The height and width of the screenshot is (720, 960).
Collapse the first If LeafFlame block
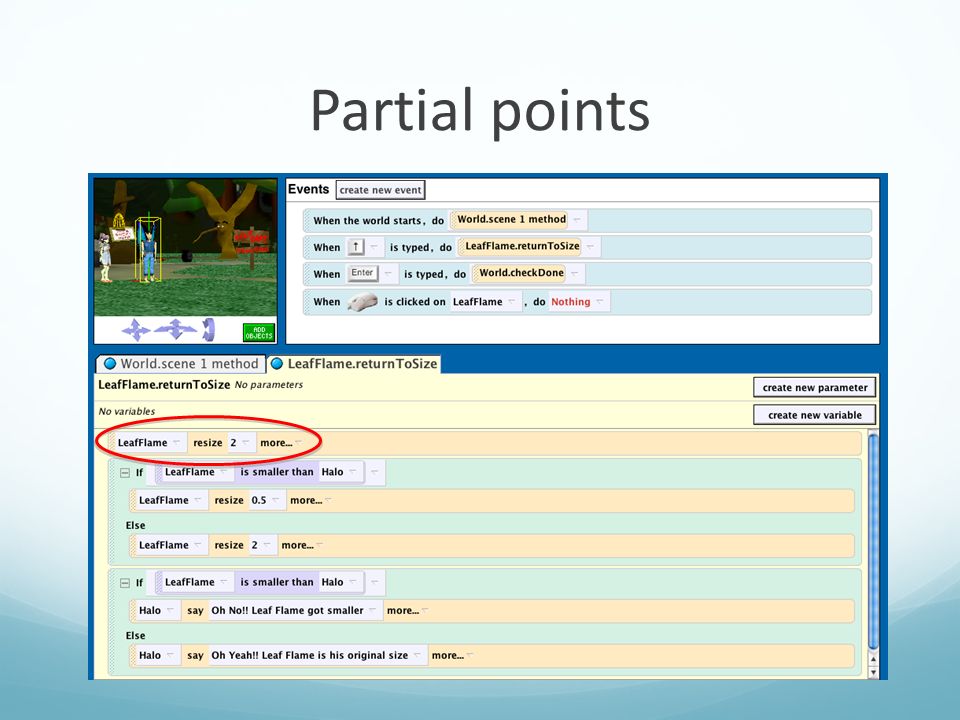[125, 473]
